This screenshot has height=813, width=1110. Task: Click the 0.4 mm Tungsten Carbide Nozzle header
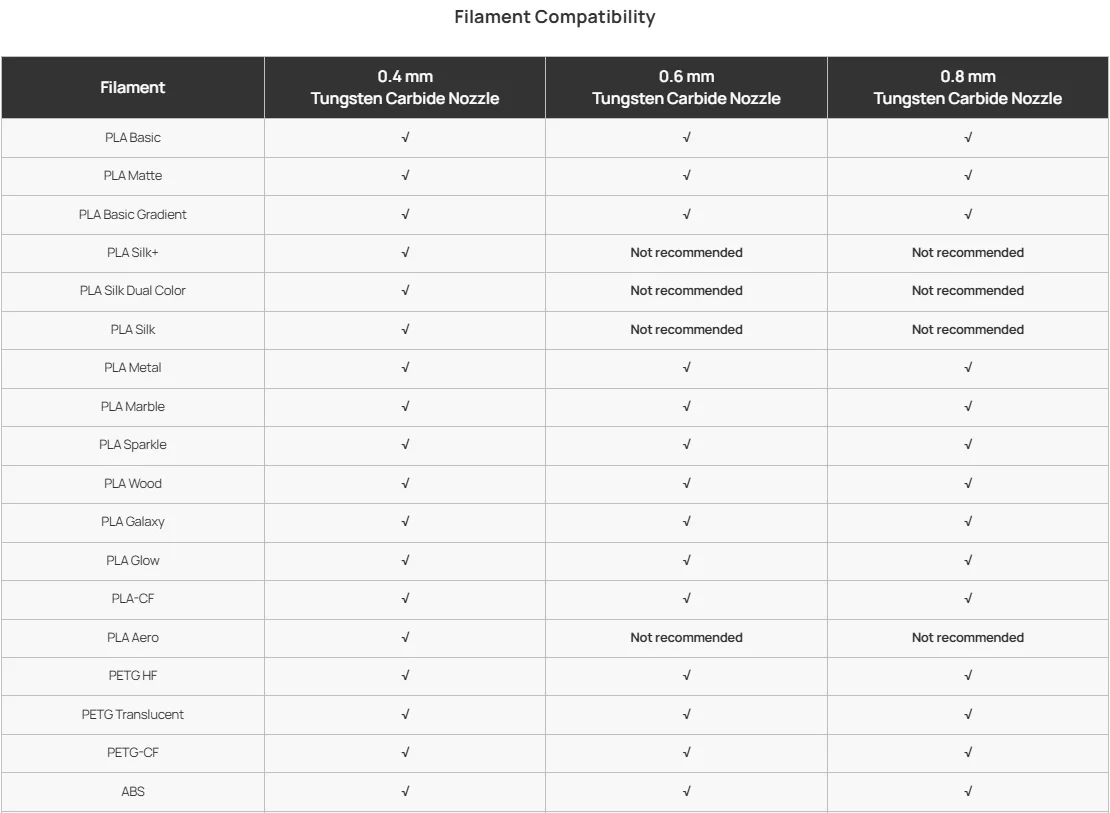(x=404, y=87)
